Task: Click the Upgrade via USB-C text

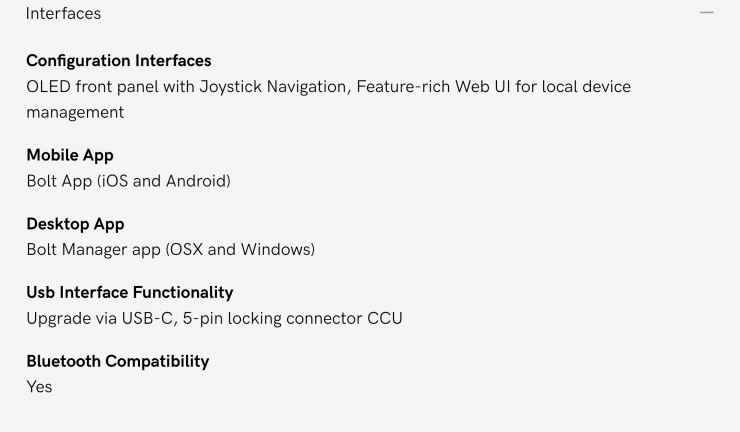Action: click(98, 318)
